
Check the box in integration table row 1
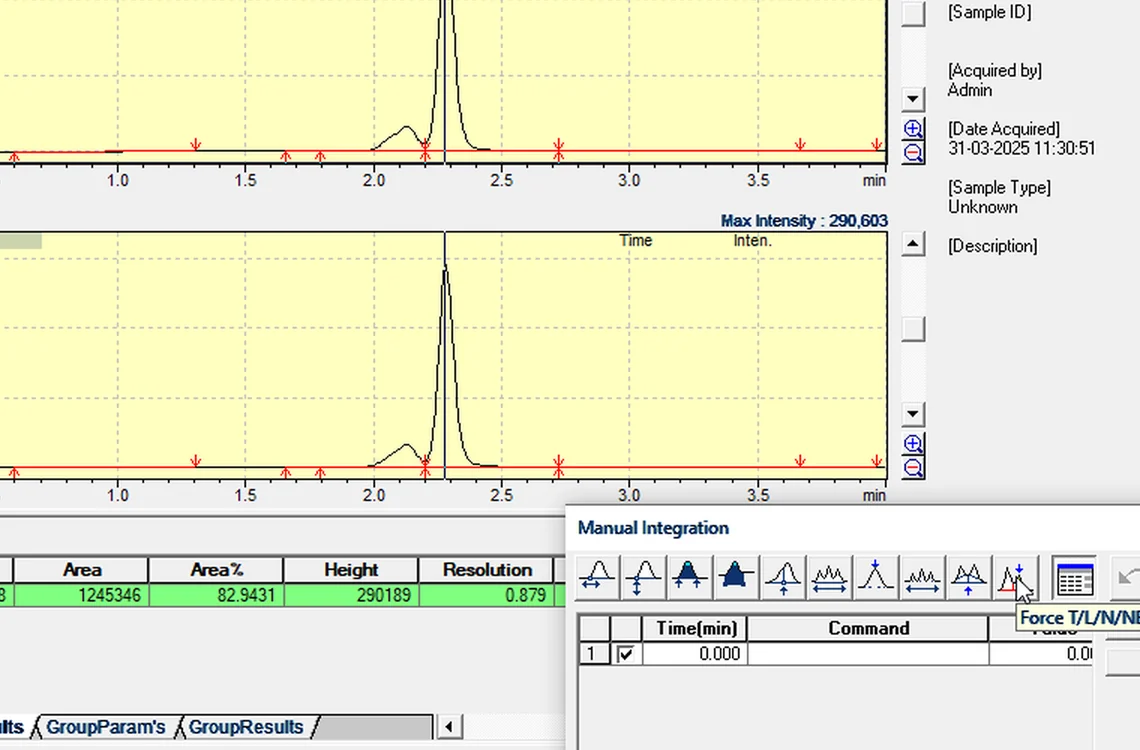click(625, 654)
